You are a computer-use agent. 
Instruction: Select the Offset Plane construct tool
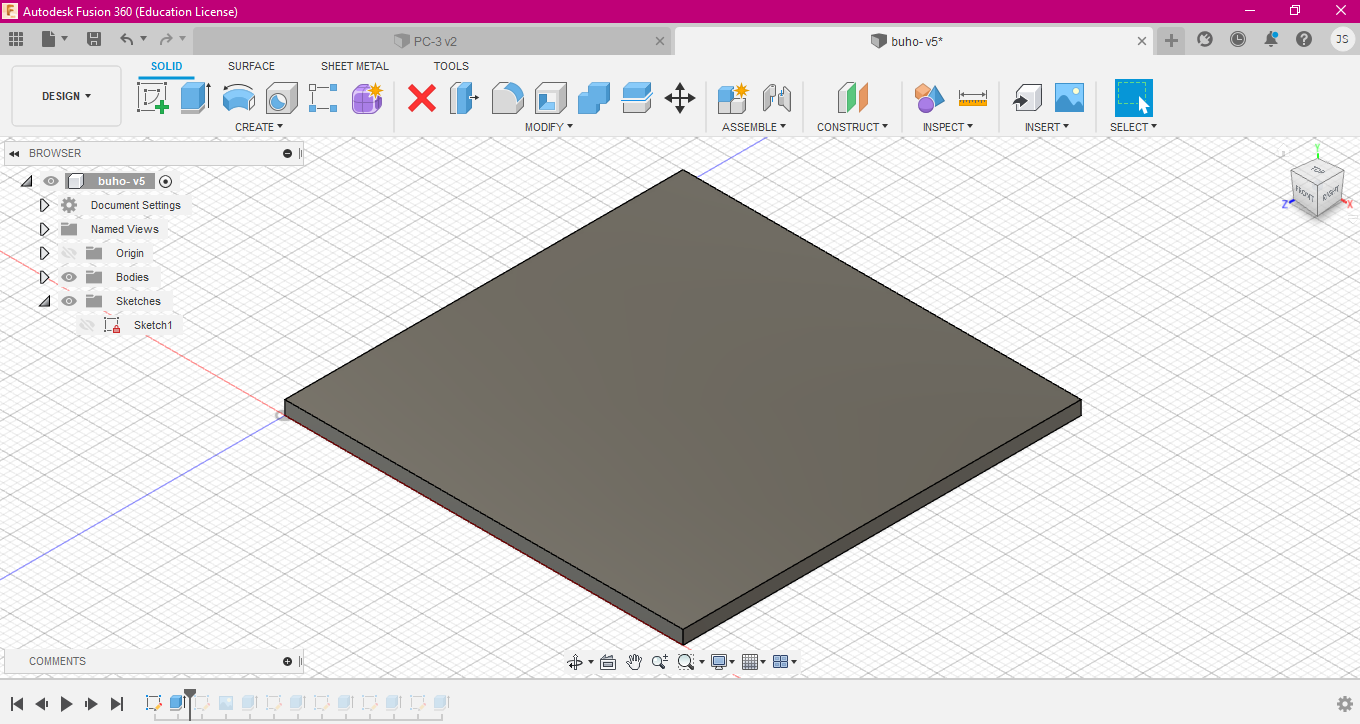pyautogui.click(x=852, y=98)
